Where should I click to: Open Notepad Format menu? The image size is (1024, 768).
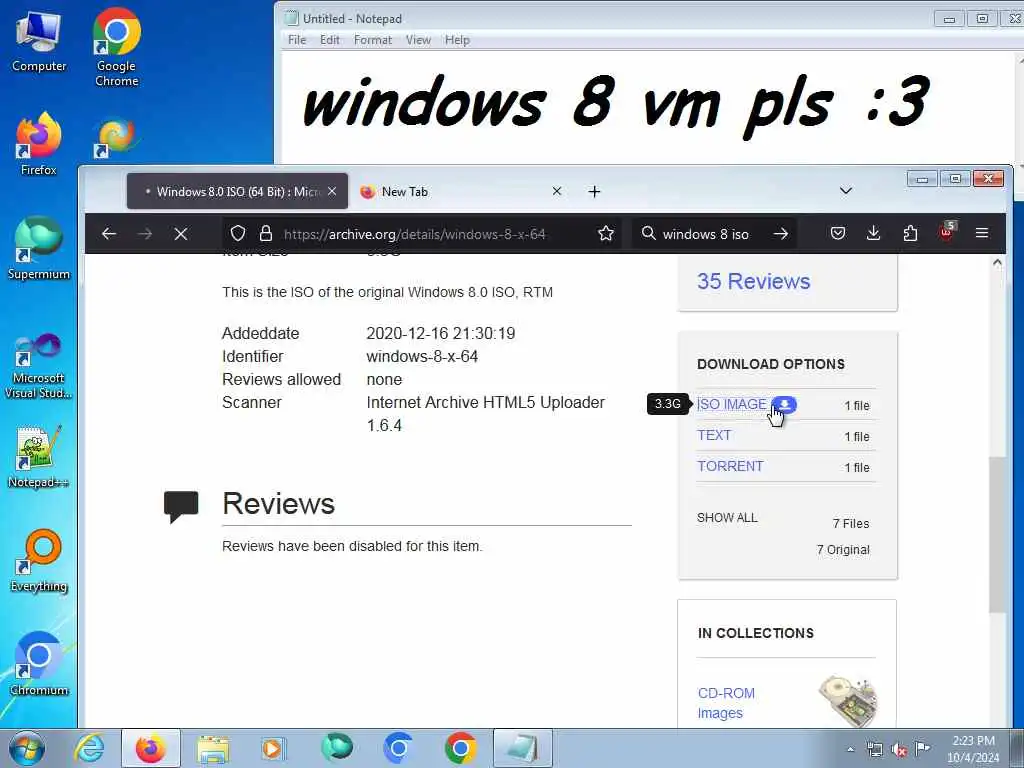pyautogui.click(x=373, y=40)
